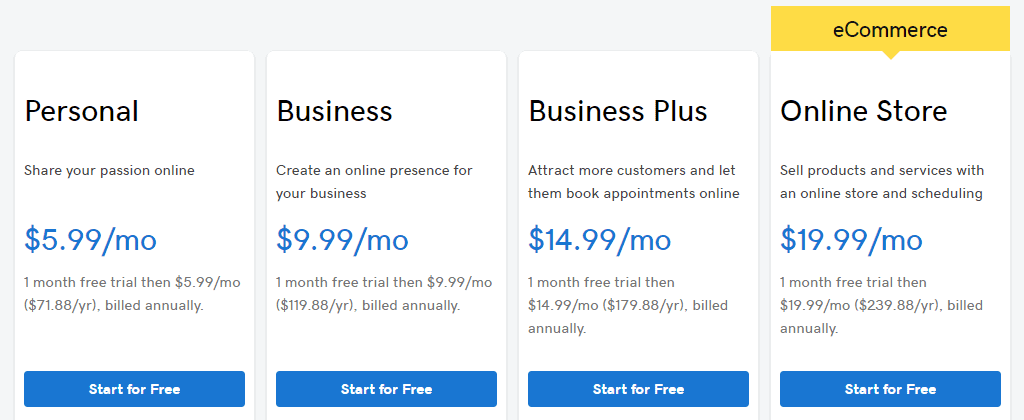
Task: Click 'Attract more customers' description text
Action: coord(634,182)
